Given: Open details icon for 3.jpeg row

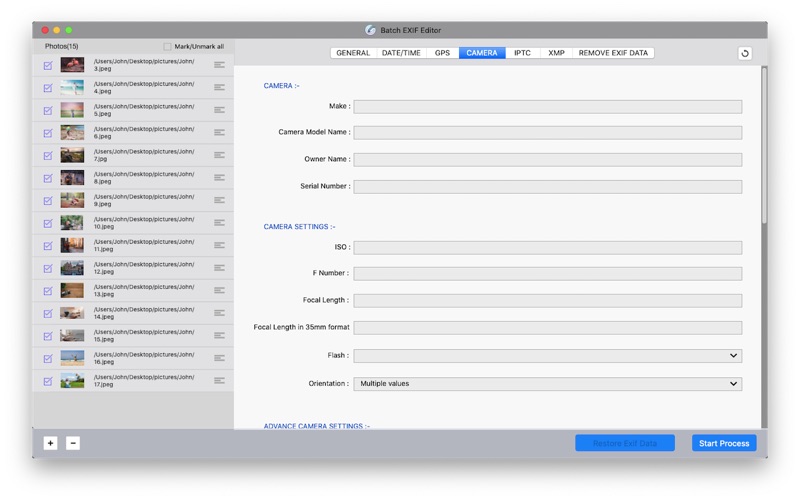Looking at the screenshot, I should tap(219, 65).
